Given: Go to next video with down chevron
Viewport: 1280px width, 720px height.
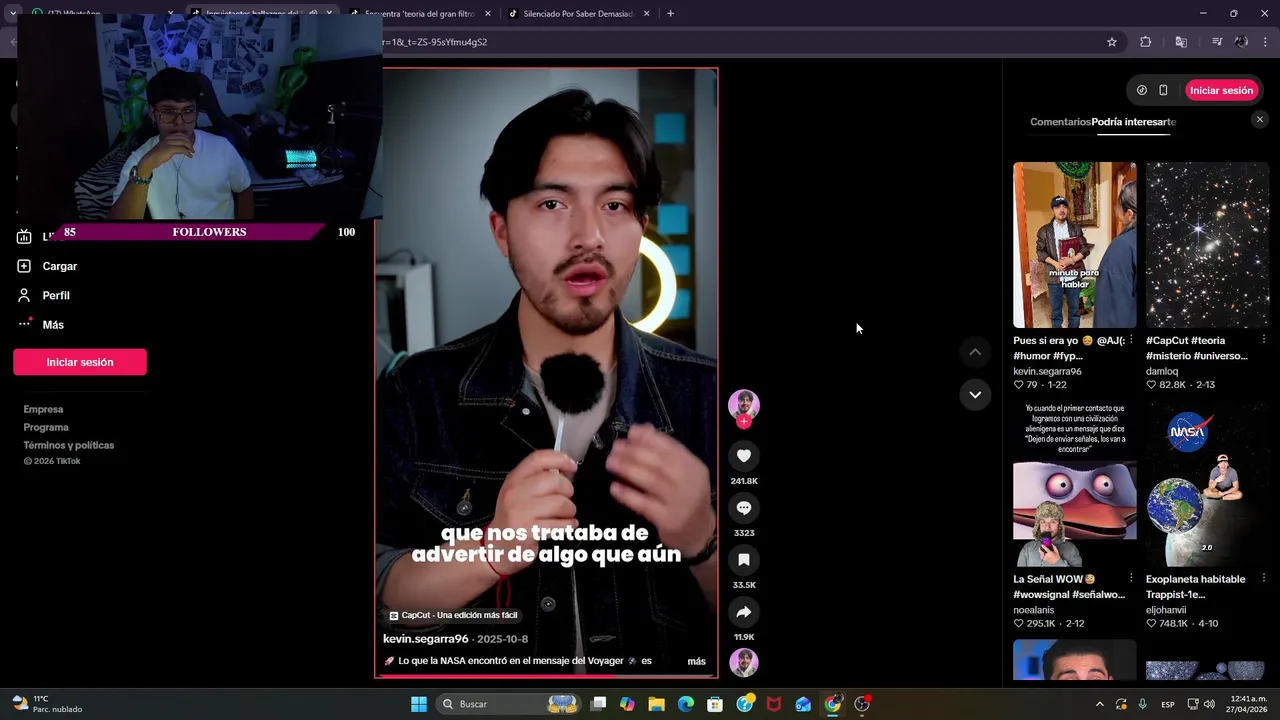Looking at the screenshot, I should [975, 395].
